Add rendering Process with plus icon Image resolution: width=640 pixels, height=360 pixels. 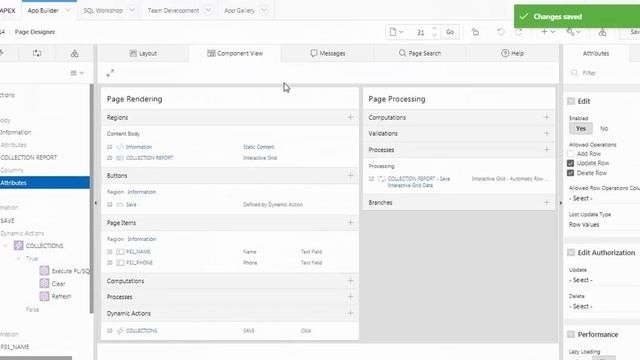(350, 297)
